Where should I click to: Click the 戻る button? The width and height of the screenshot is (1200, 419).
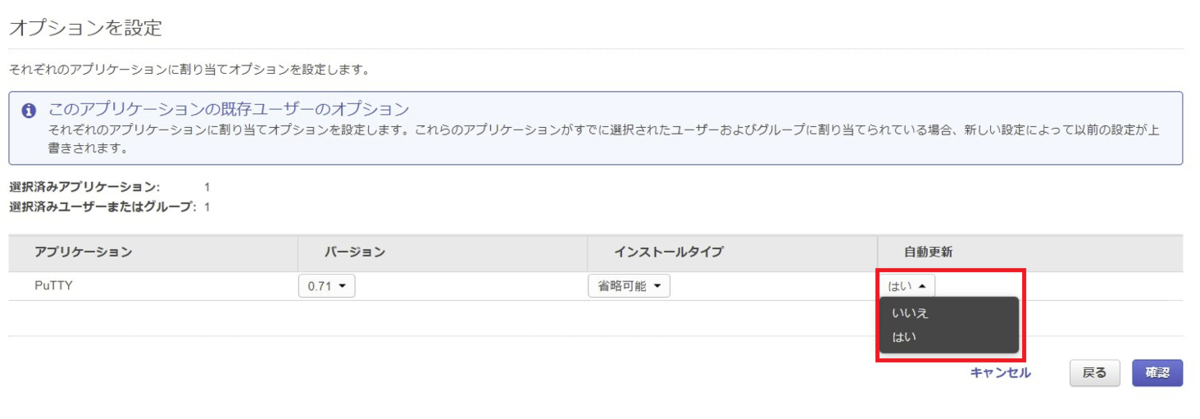[1094, 373]
